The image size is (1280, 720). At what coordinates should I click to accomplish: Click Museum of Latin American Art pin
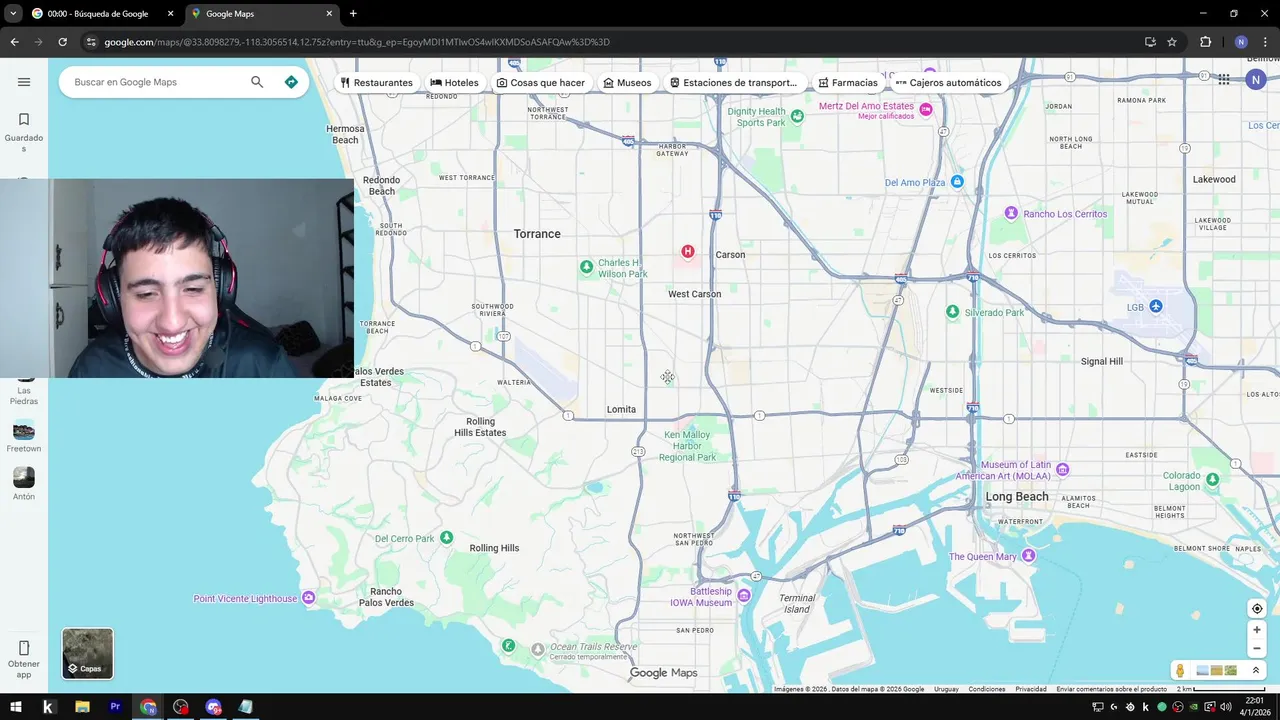1063,469
